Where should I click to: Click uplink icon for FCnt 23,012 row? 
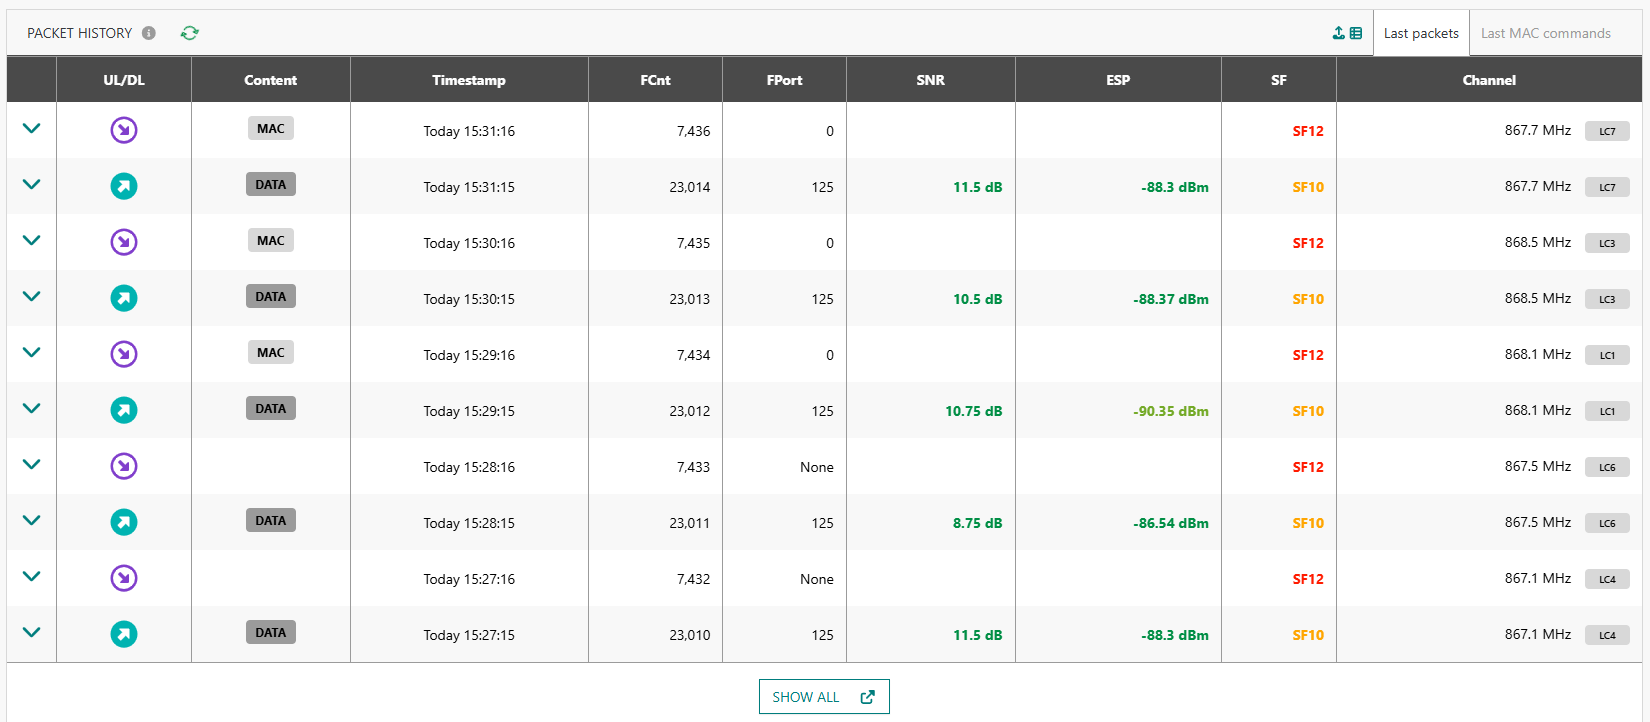(x=124, y=410)
